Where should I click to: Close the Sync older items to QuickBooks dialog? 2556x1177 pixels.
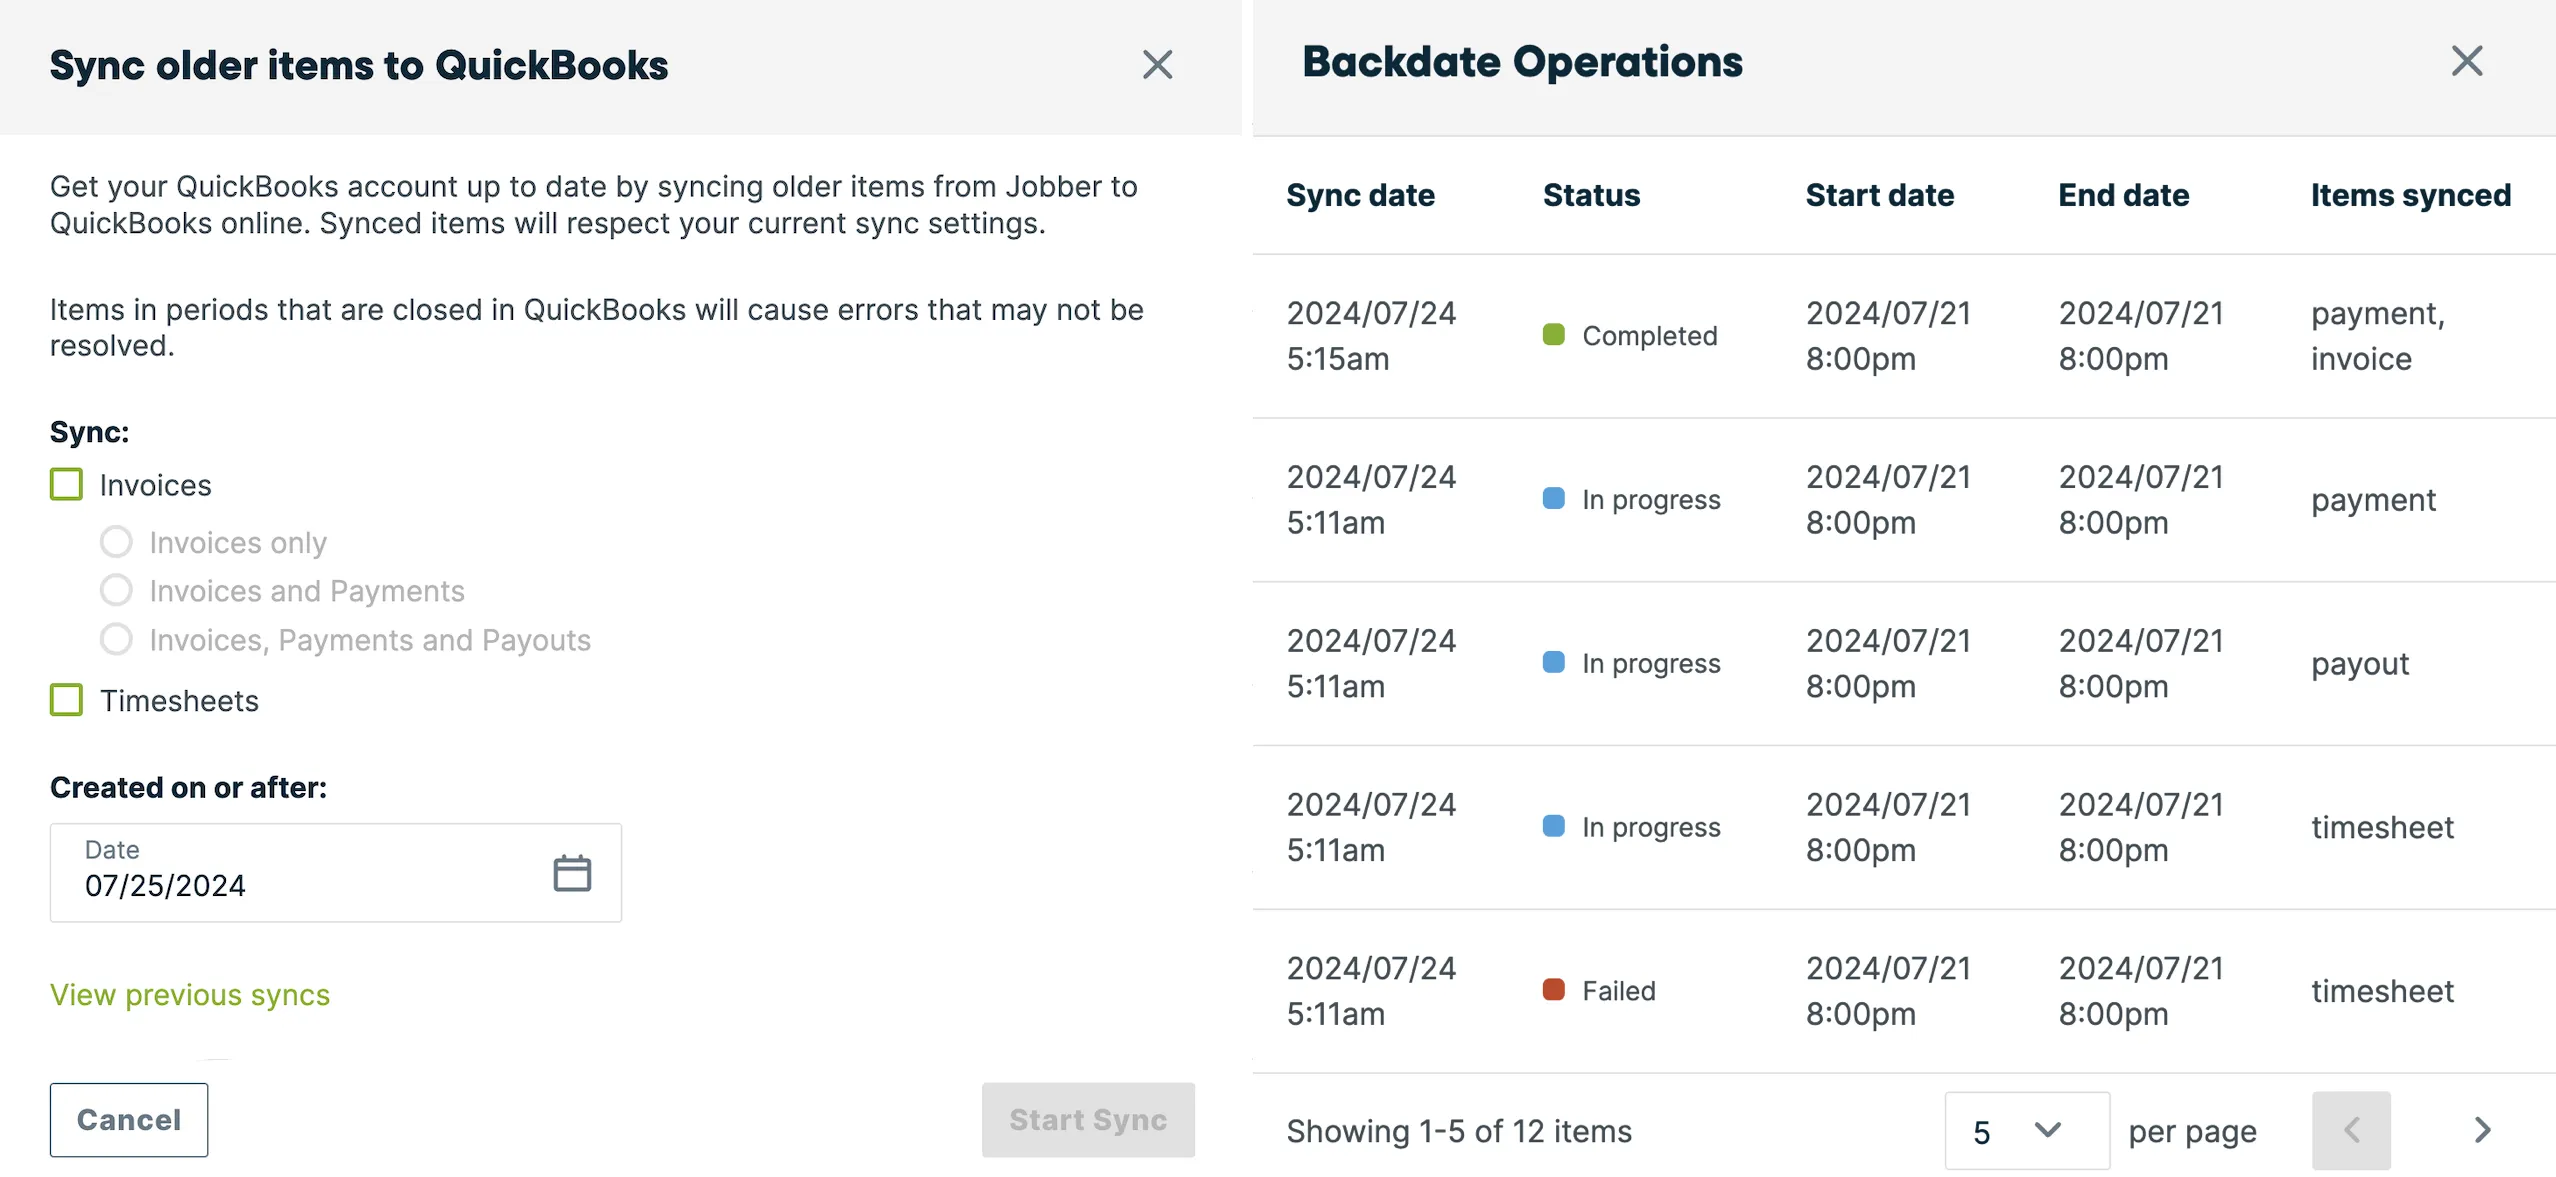tap(1157, 65)
